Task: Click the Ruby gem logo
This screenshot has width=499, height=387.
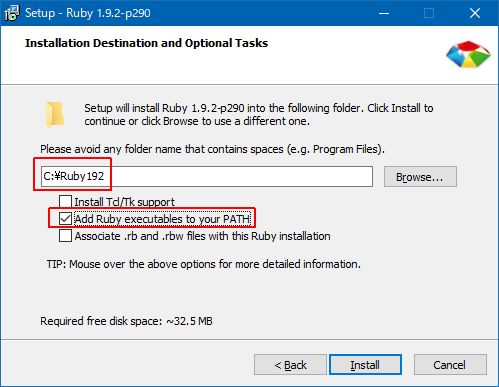Action: coord(468,54)
